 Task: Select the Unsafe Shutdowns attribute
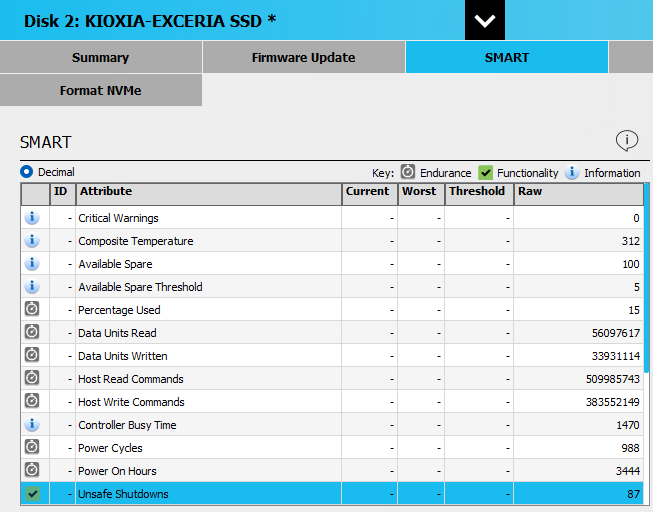(123, 494)
